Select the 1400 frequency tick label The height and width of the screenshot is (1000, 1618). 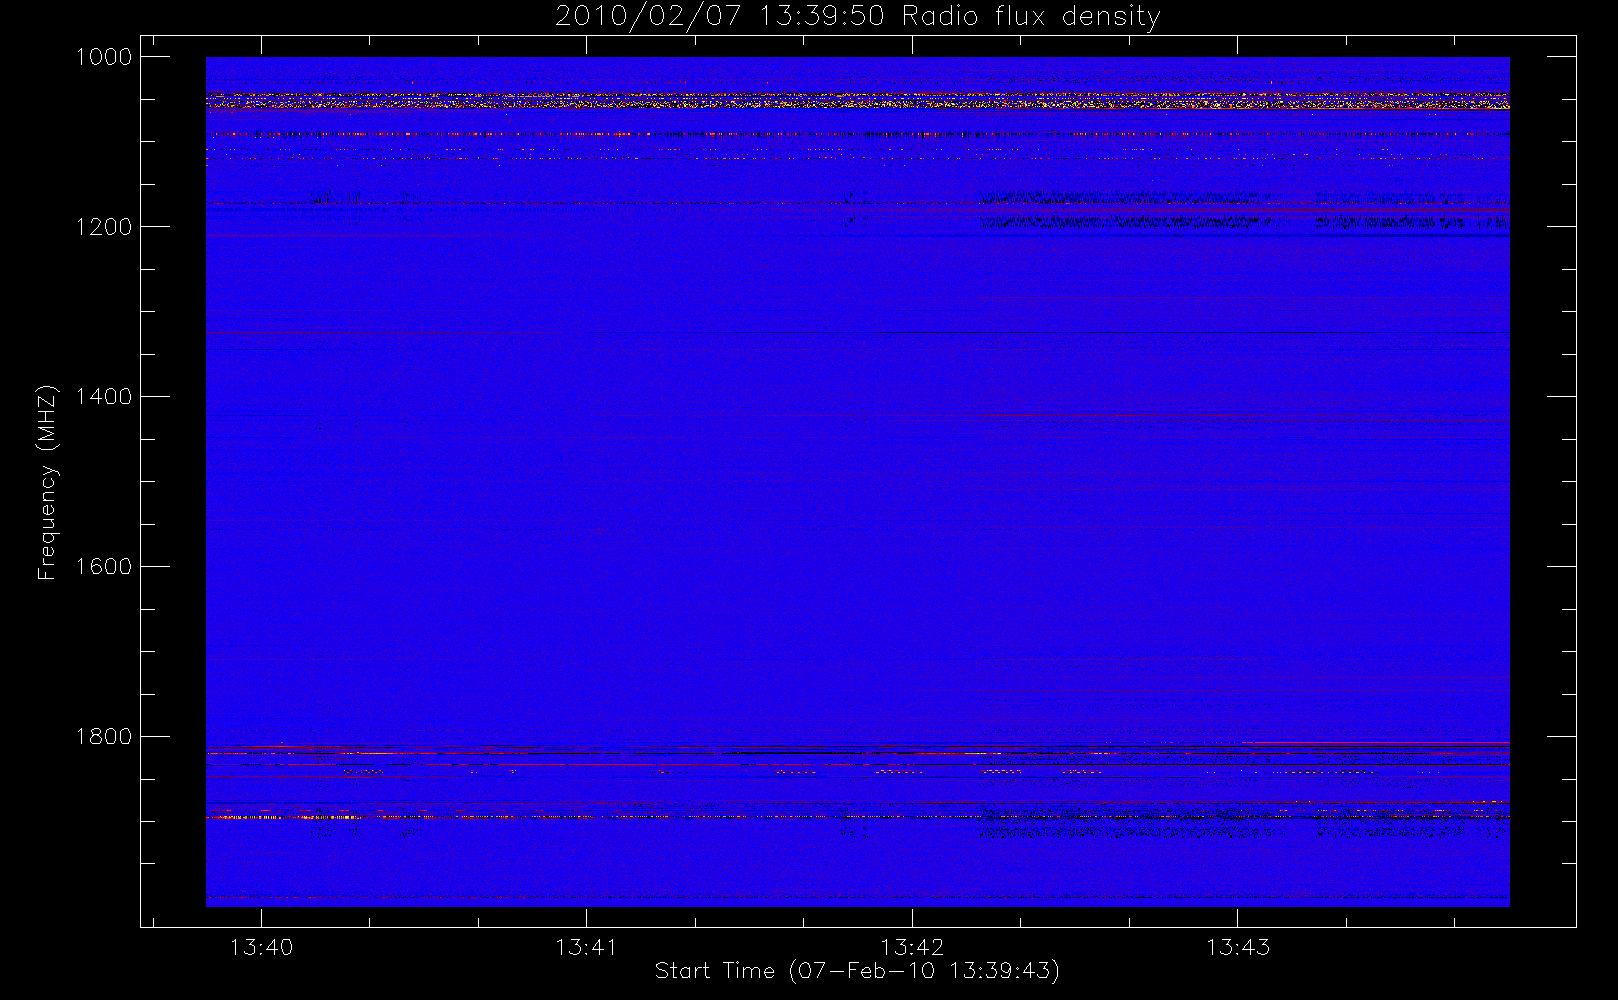pyautogui.click(x=104, y=397)
